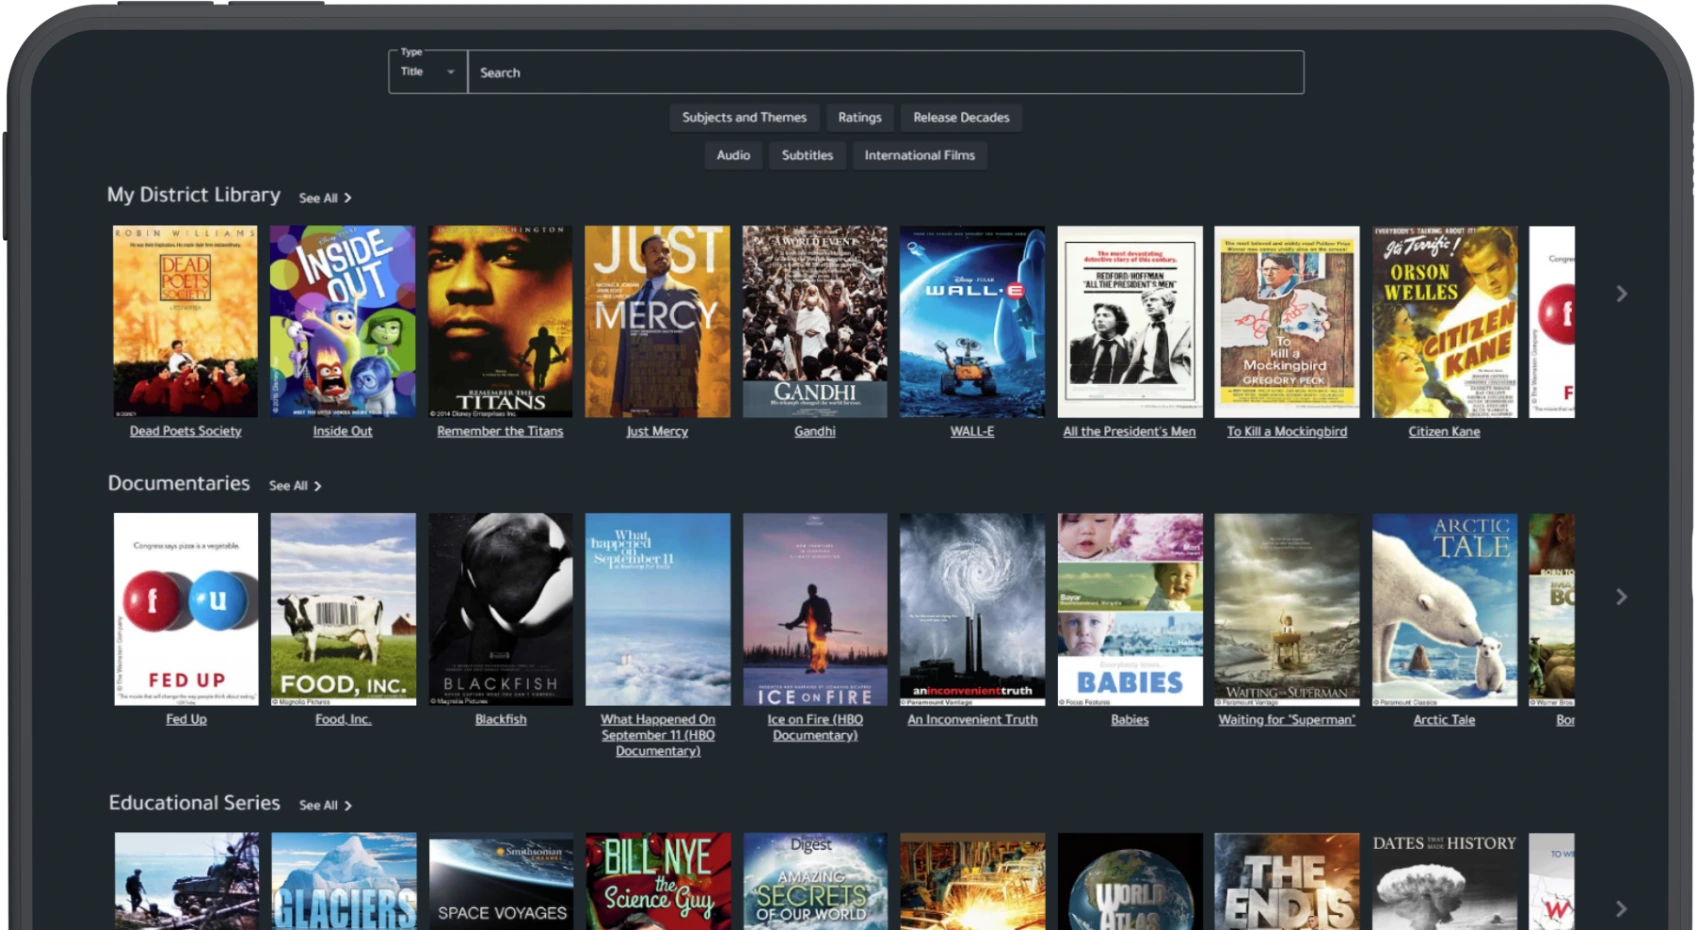Screen dimensions: 1697x930
Task: Select the Space Voyages series thumbnail
Action: pos(500,882)
